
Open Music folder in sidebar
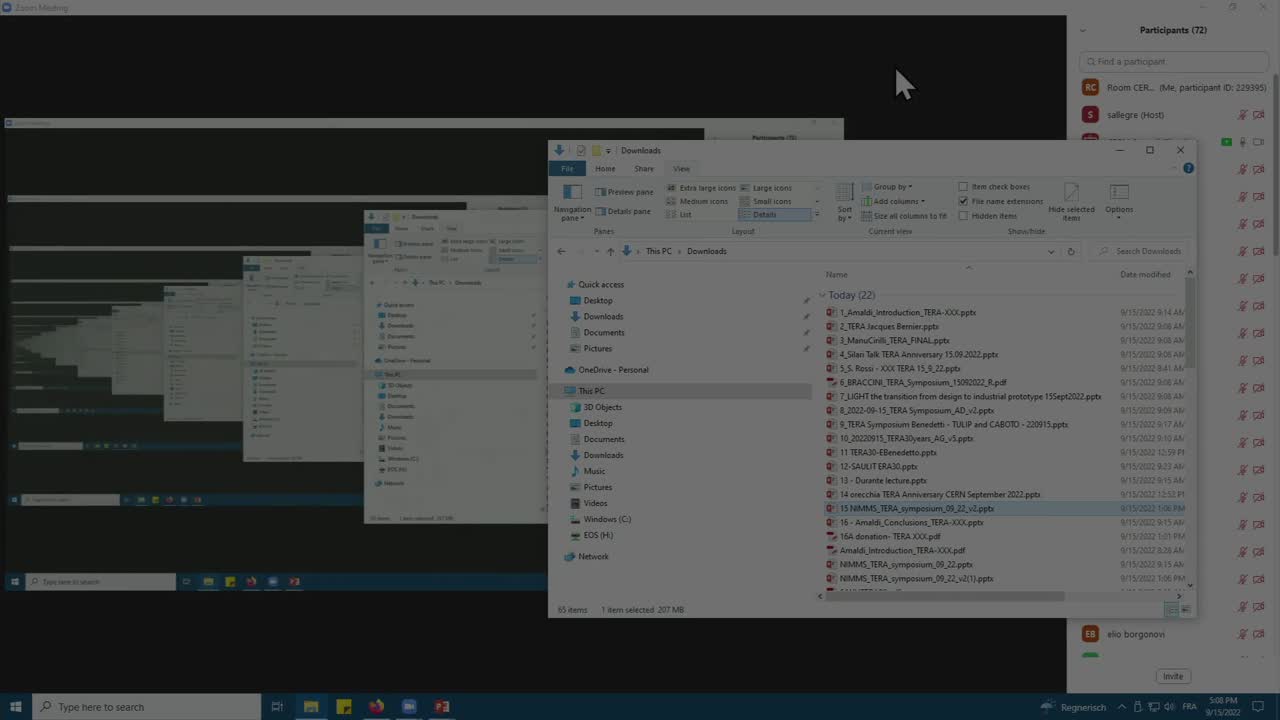pyautogui.click(x=594, y=471)
